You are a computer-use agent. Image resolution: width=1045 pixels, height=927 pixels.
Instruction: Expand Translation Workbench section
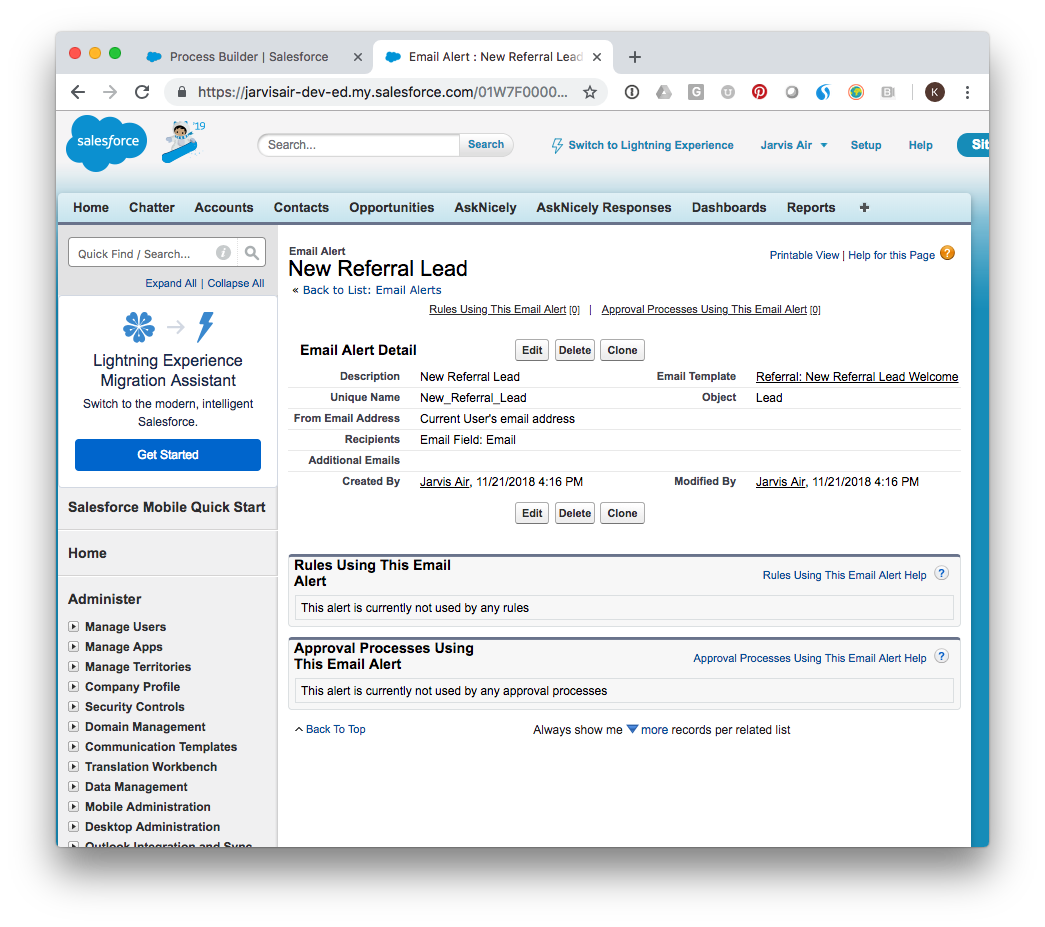(73, 766)
